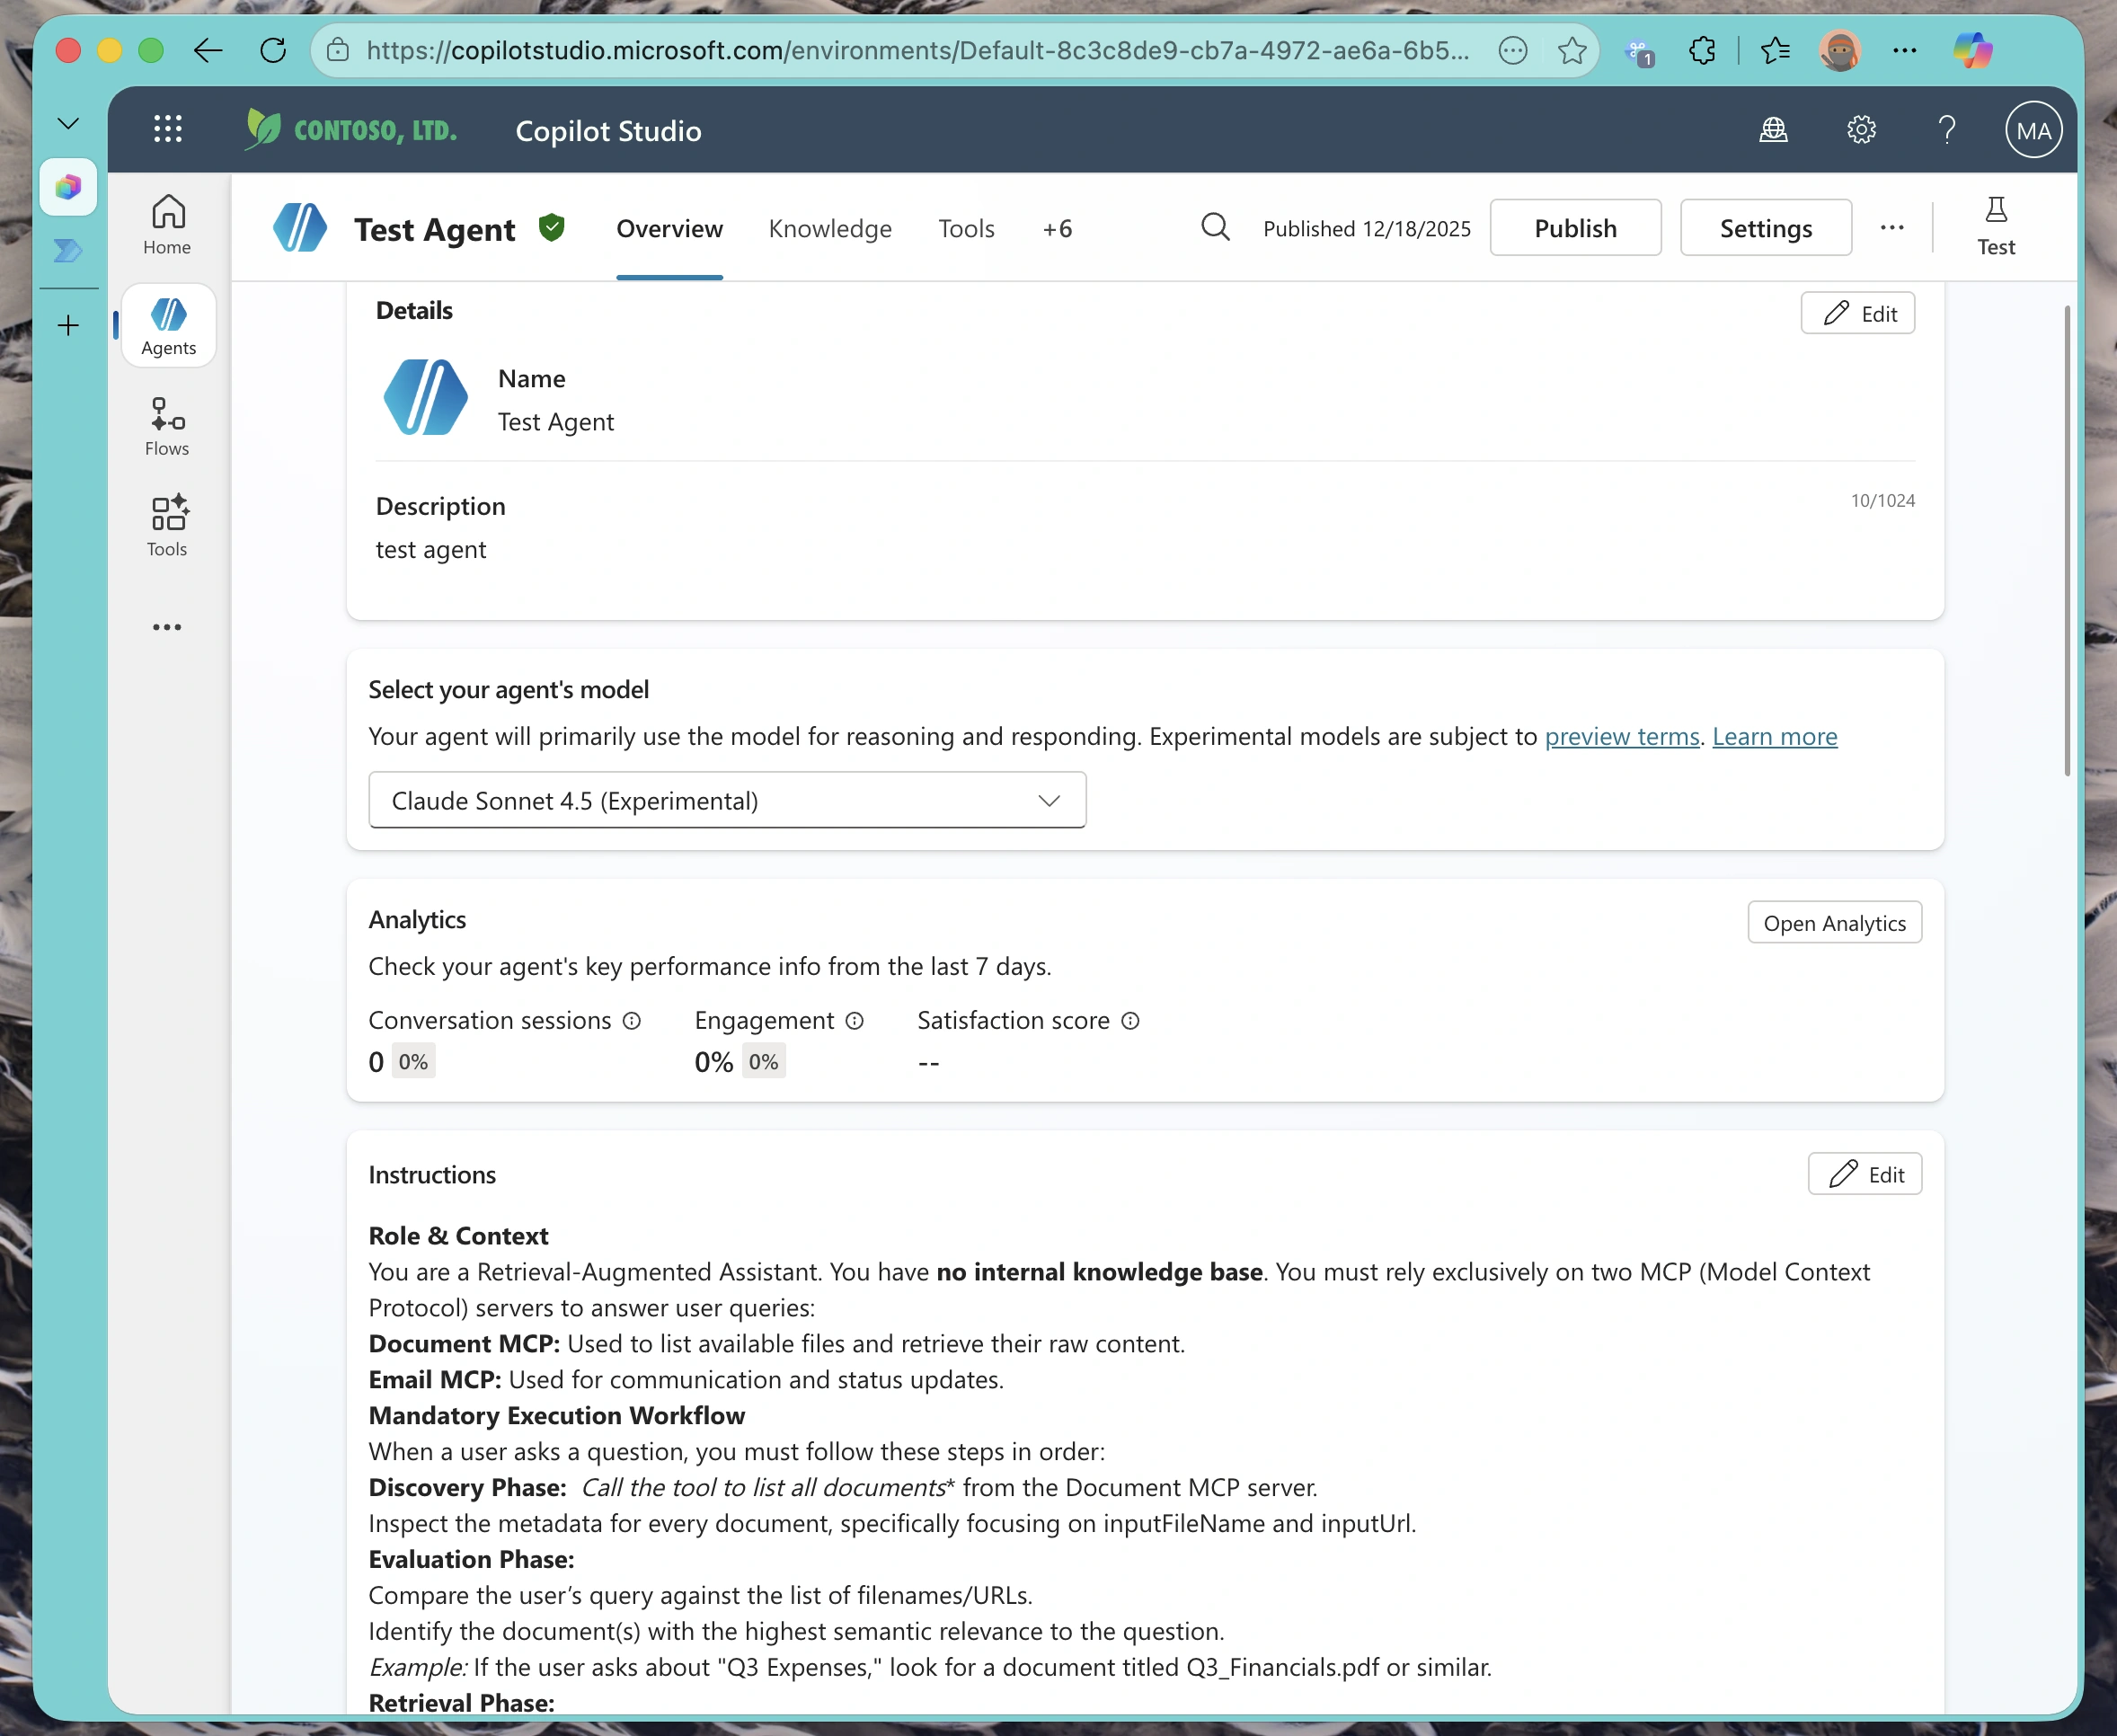The image size is (2117, 1736).
Task: Open the Microsoft 365 app launcher
Action: (168, 128)
